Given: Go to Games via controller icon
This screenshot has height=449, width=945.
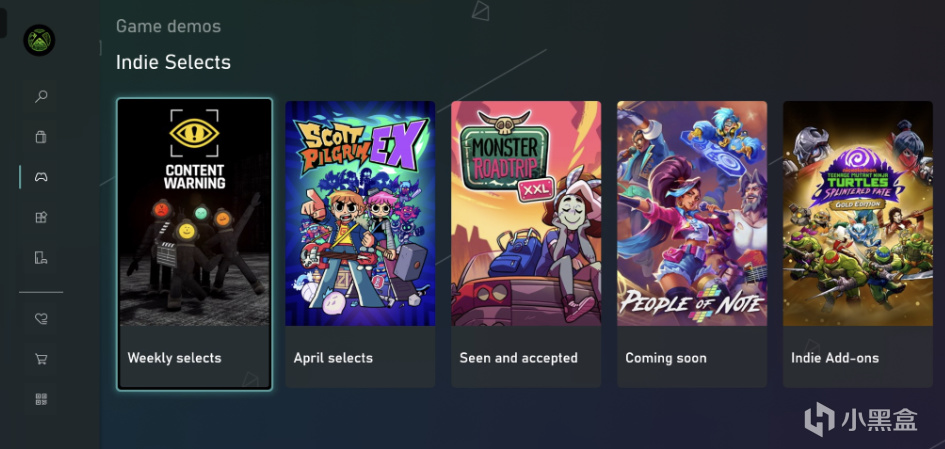Looking at the screenshot, I should pos(41,177).
